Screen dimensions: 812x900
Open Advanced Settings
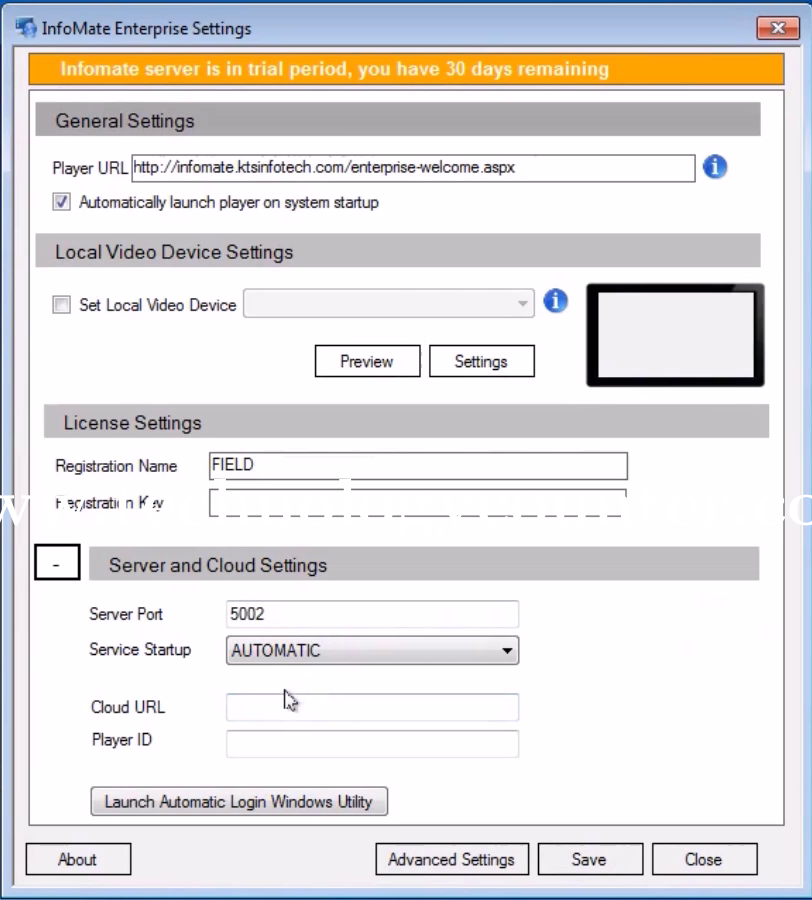(x=452, y=859)
